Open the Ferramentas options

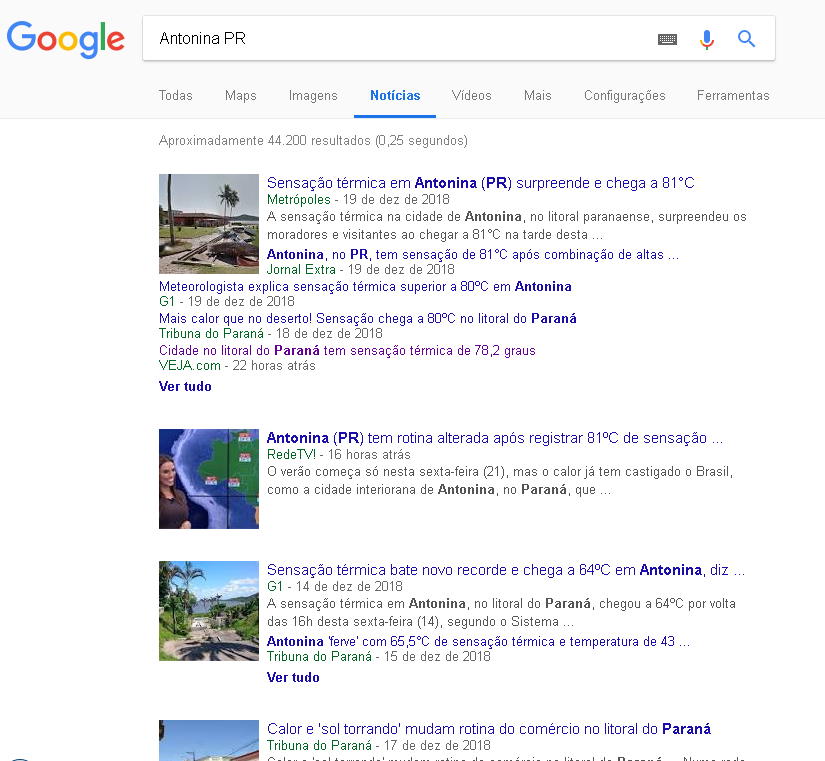click(x=733, y=95)
